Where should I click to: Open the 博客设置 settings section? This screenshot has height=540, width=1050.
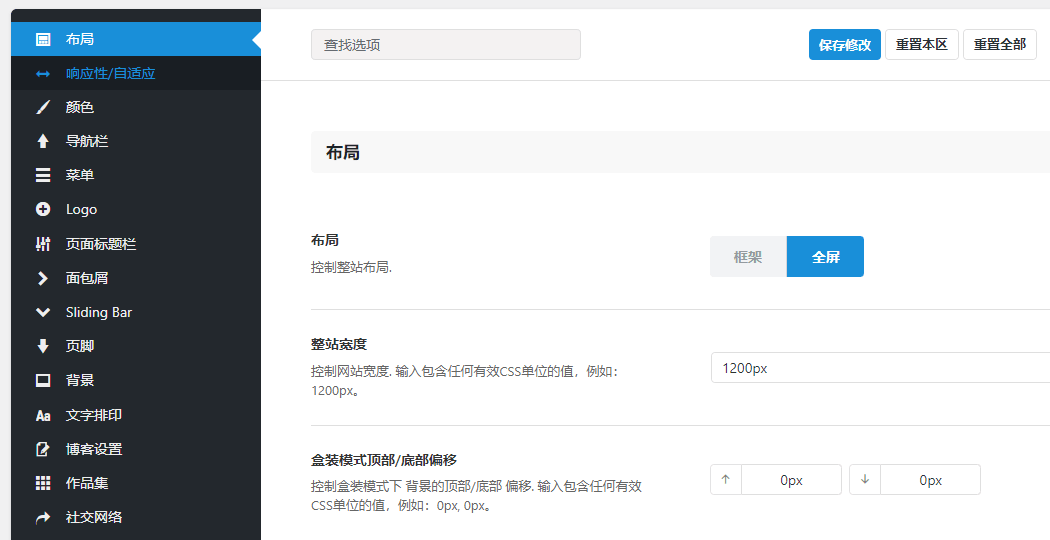94,449
